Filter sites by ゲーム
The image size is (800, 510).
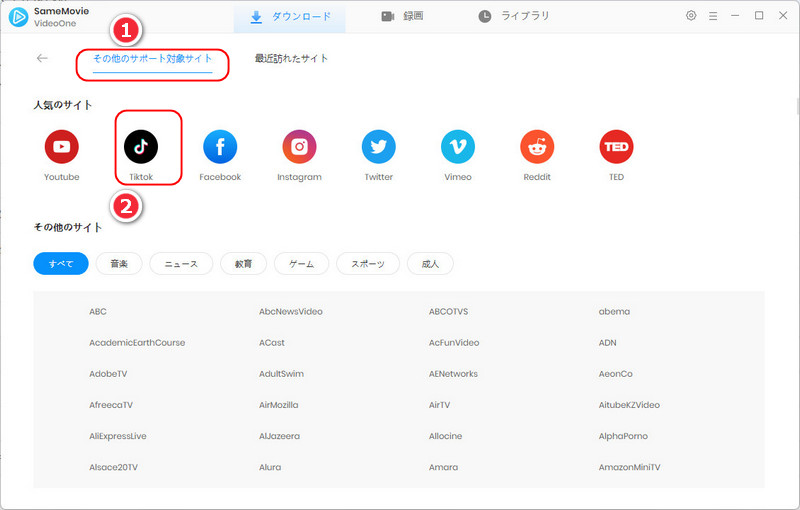click(x=302, y=264)
